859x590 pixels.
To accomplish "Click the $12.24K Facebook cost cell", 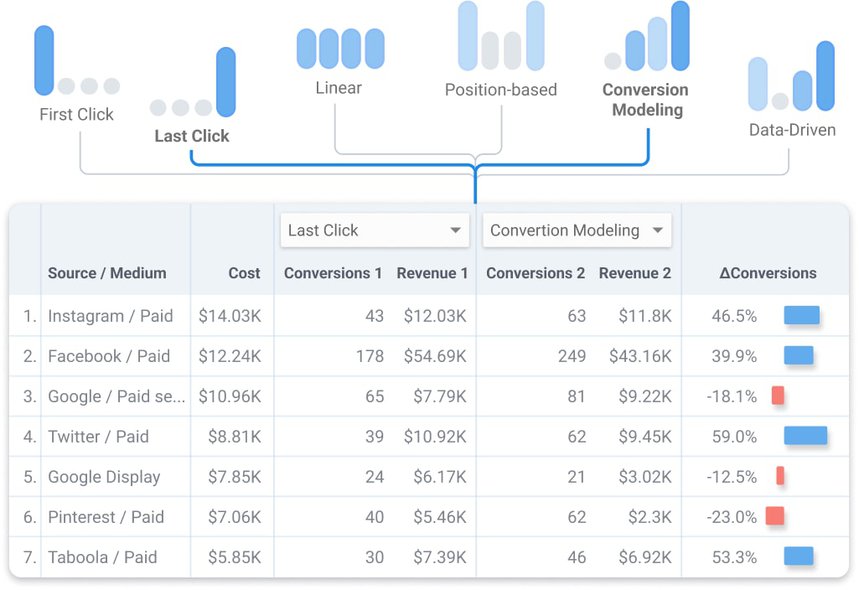I will point(230,356).
